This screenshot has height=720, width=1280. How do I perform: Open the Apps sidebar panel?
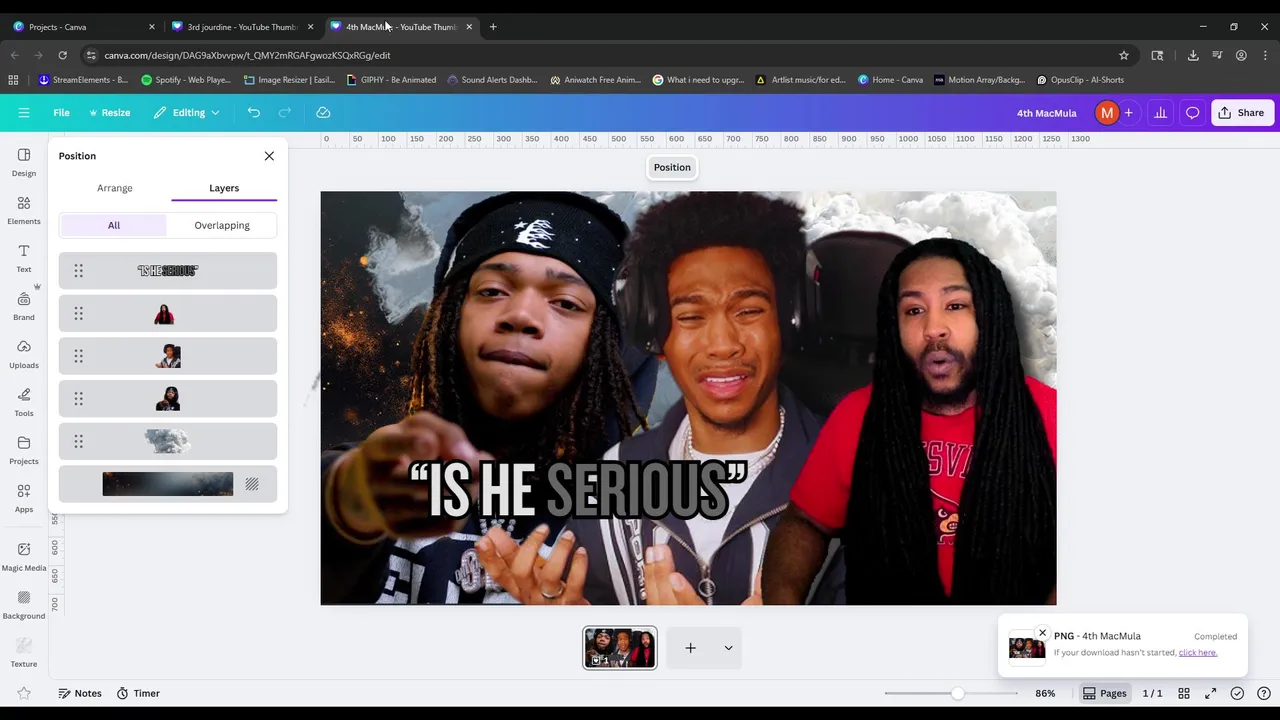tap(24, 498)
